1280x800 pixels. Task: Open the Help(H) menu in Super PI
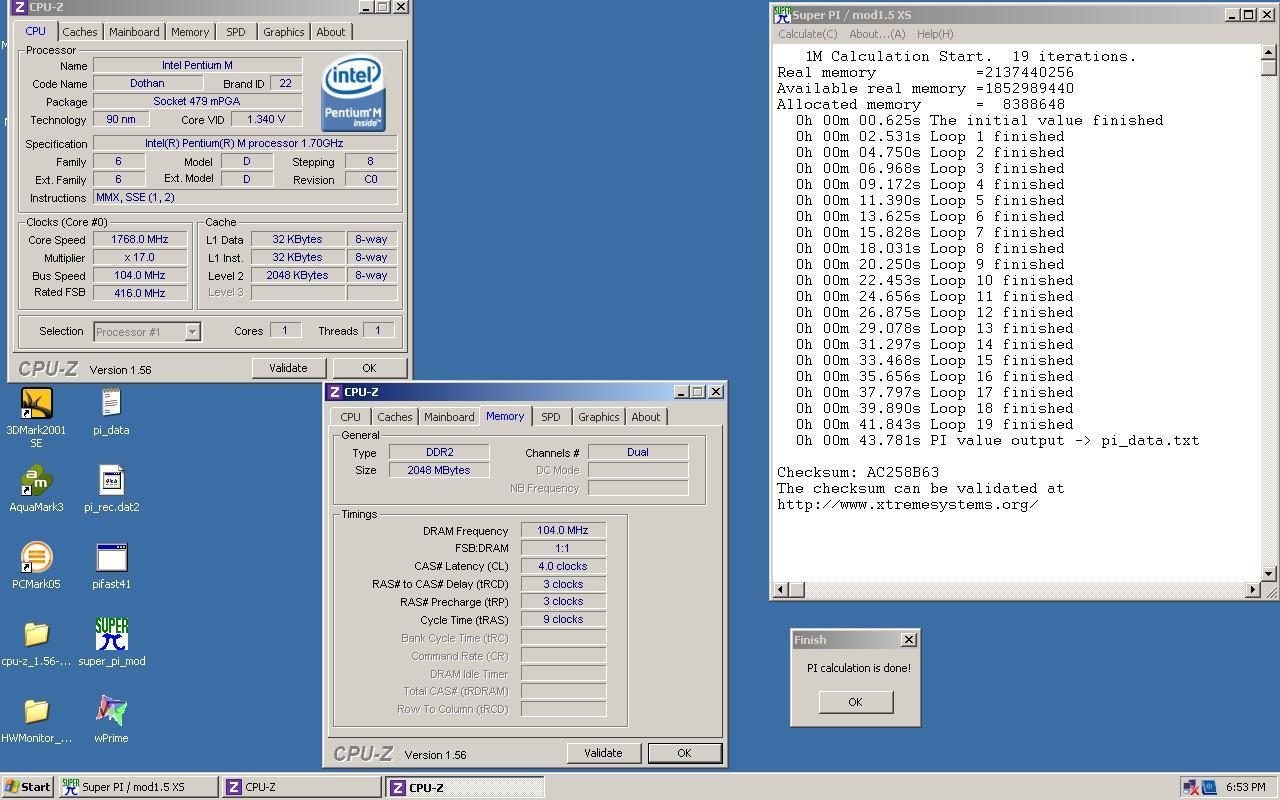click(x=935, y=34)
